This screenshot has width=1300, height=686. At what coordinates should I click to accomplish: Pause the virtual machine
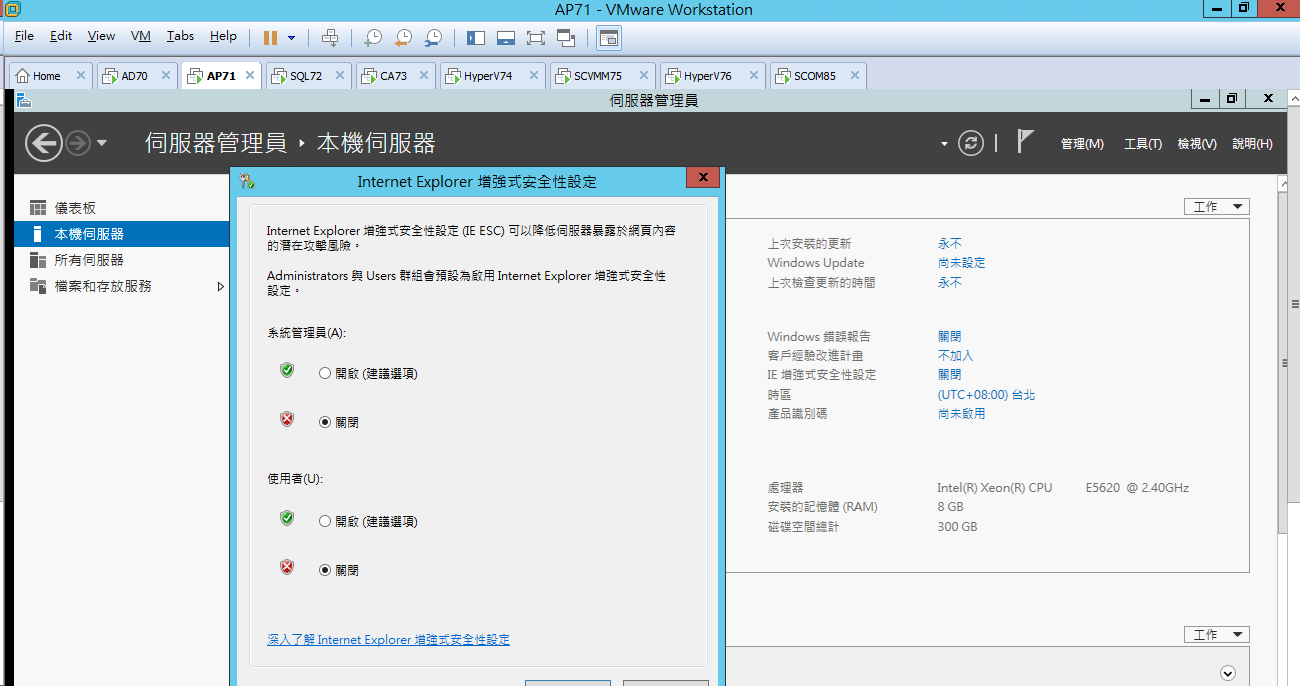coord(270,38)
